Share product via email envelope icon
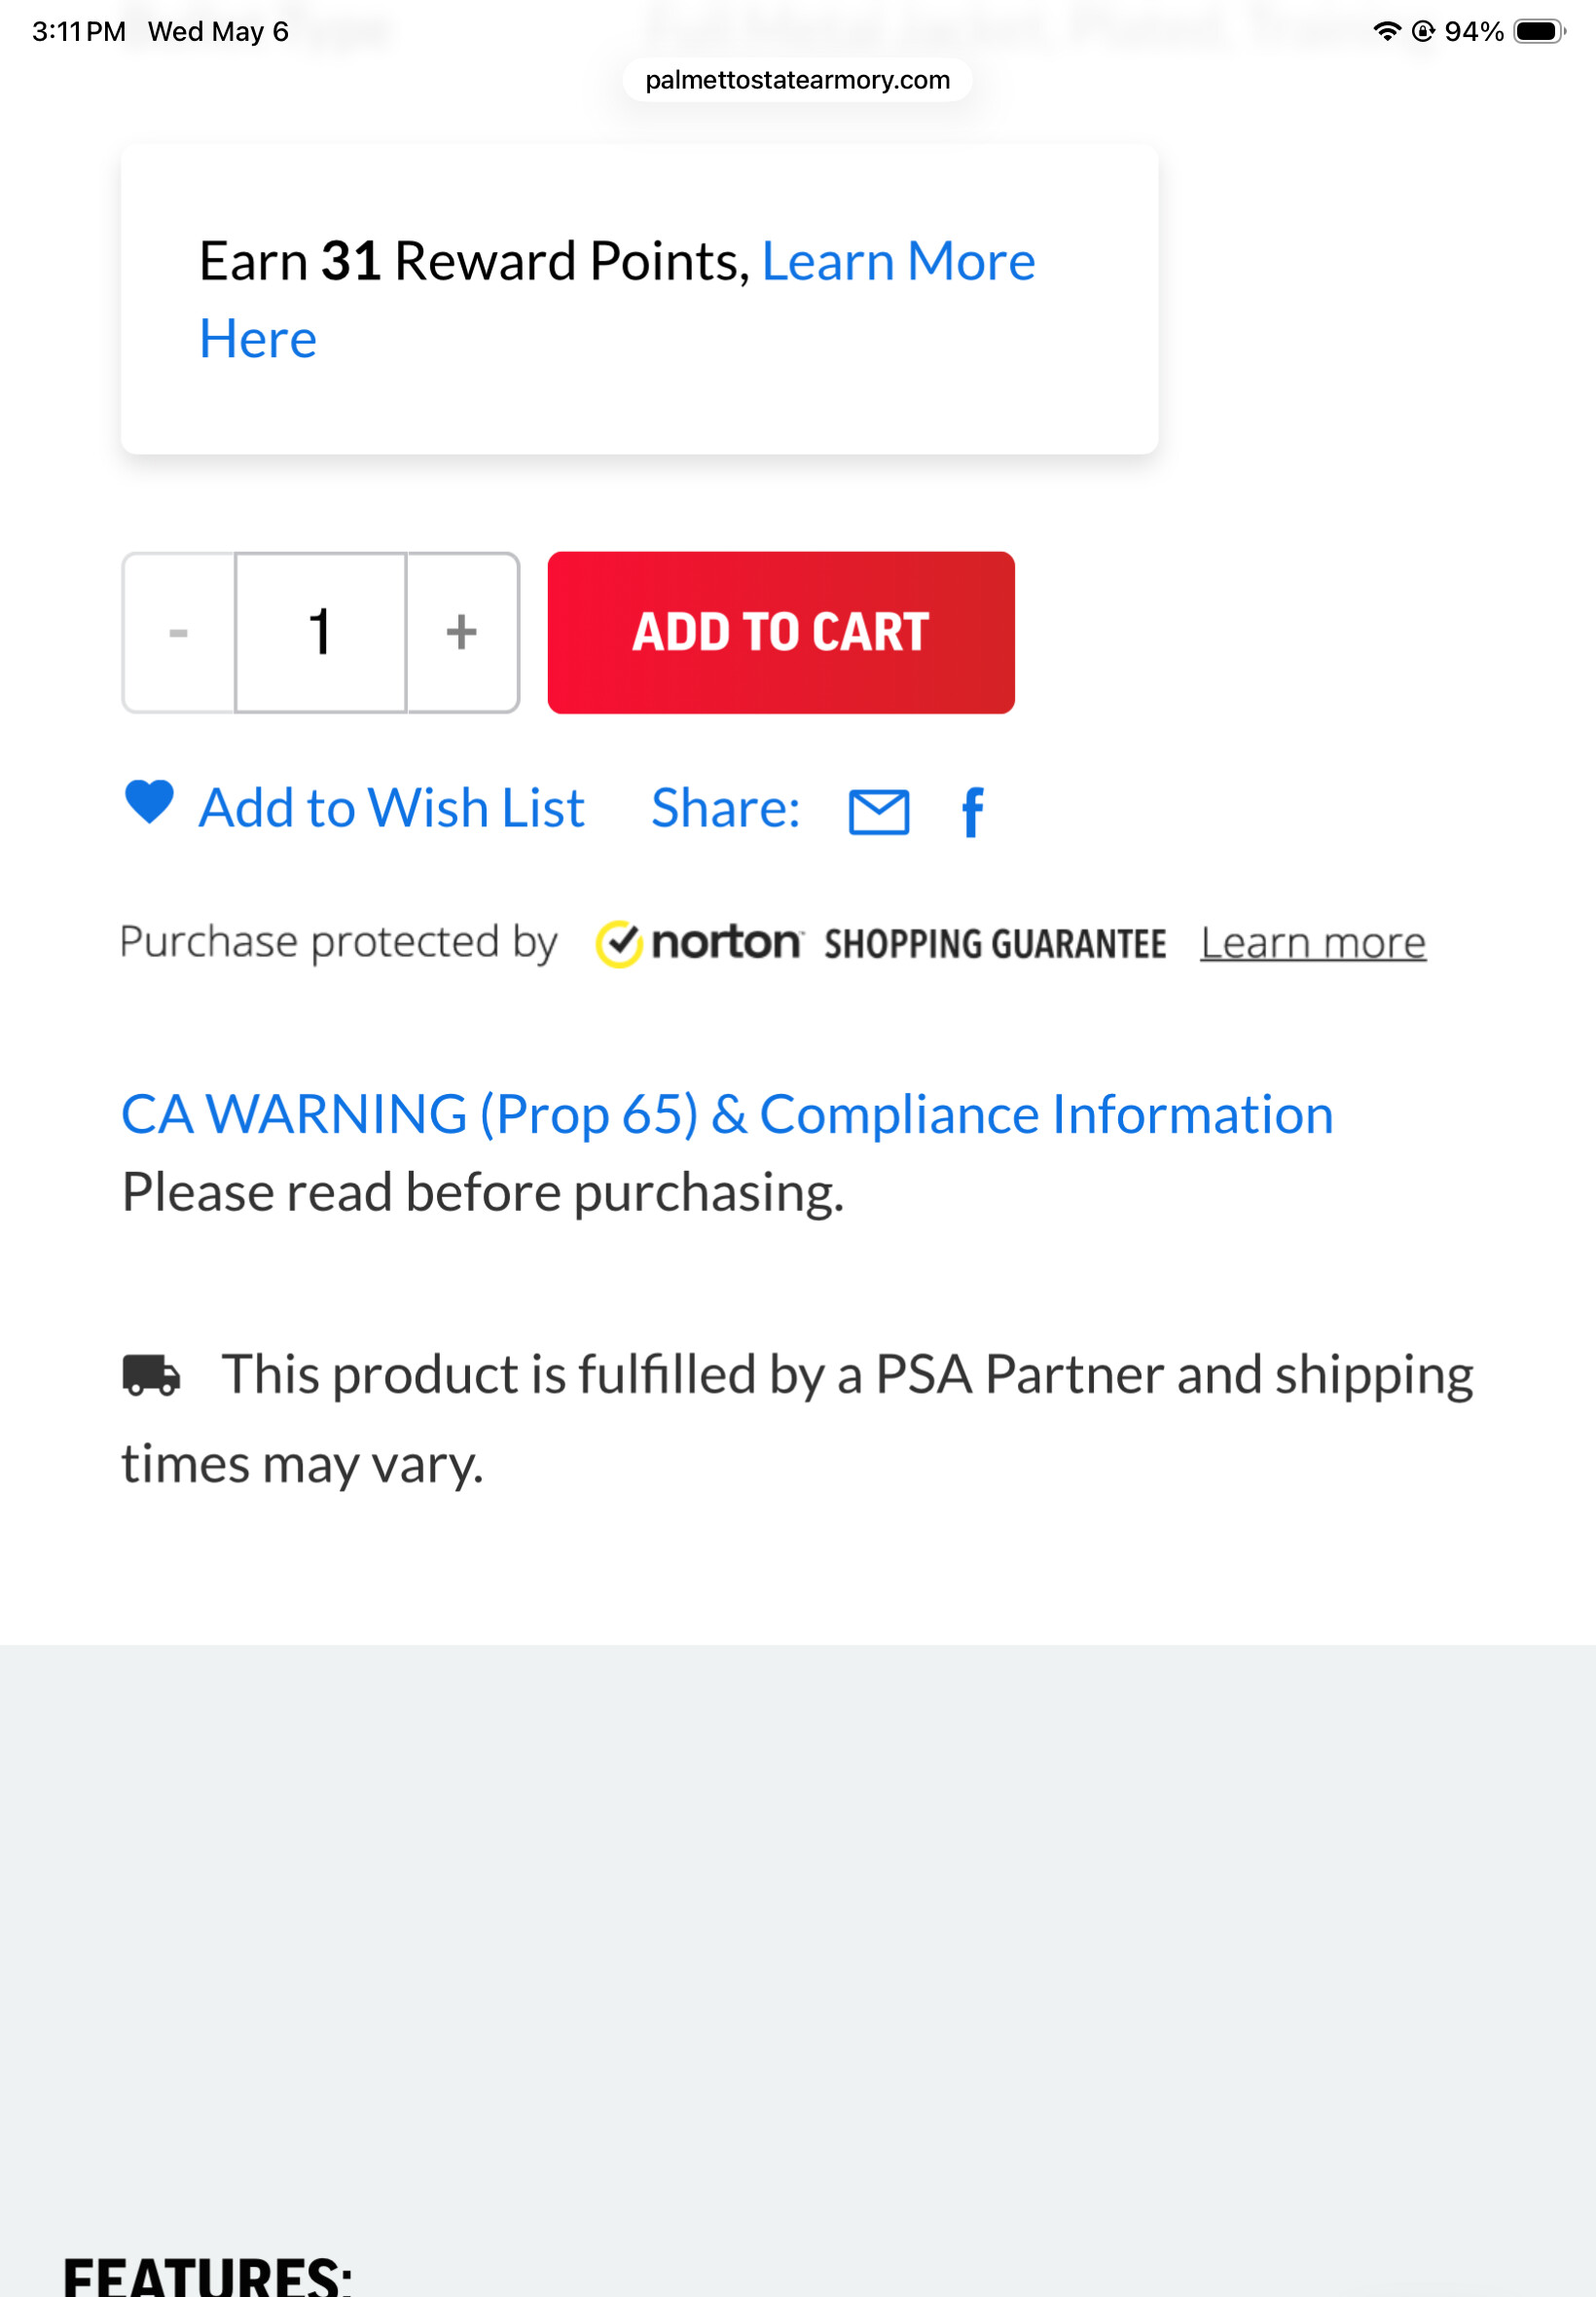The height and width of the screenshot is (2297, 1596). tap(879, 811)
